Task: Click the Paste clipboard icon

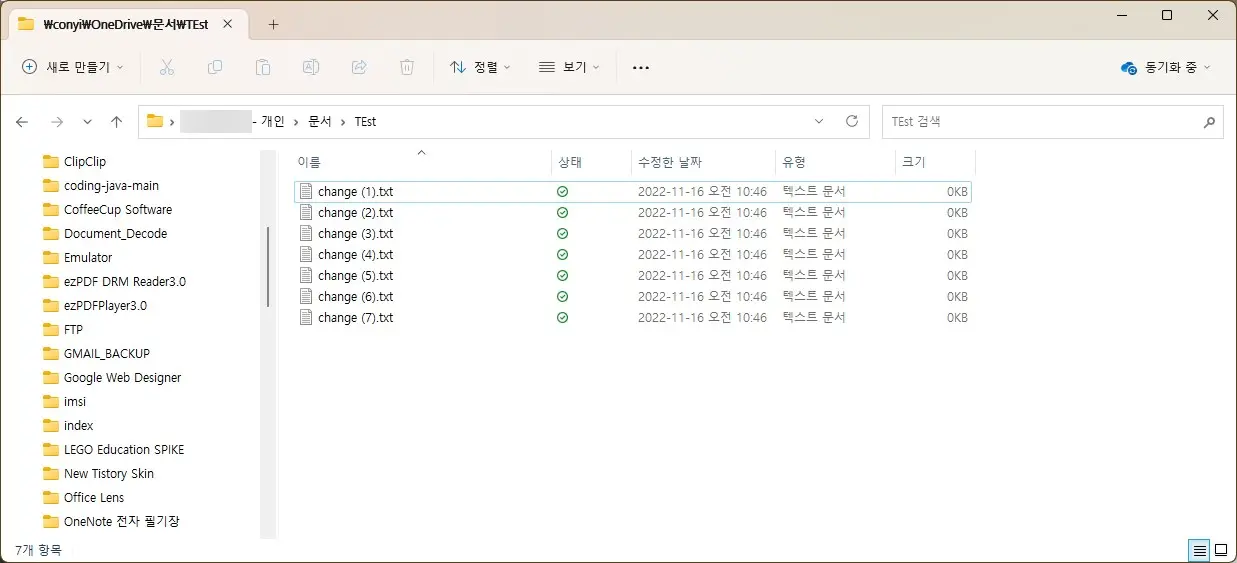Action: (x=263, y=67)
